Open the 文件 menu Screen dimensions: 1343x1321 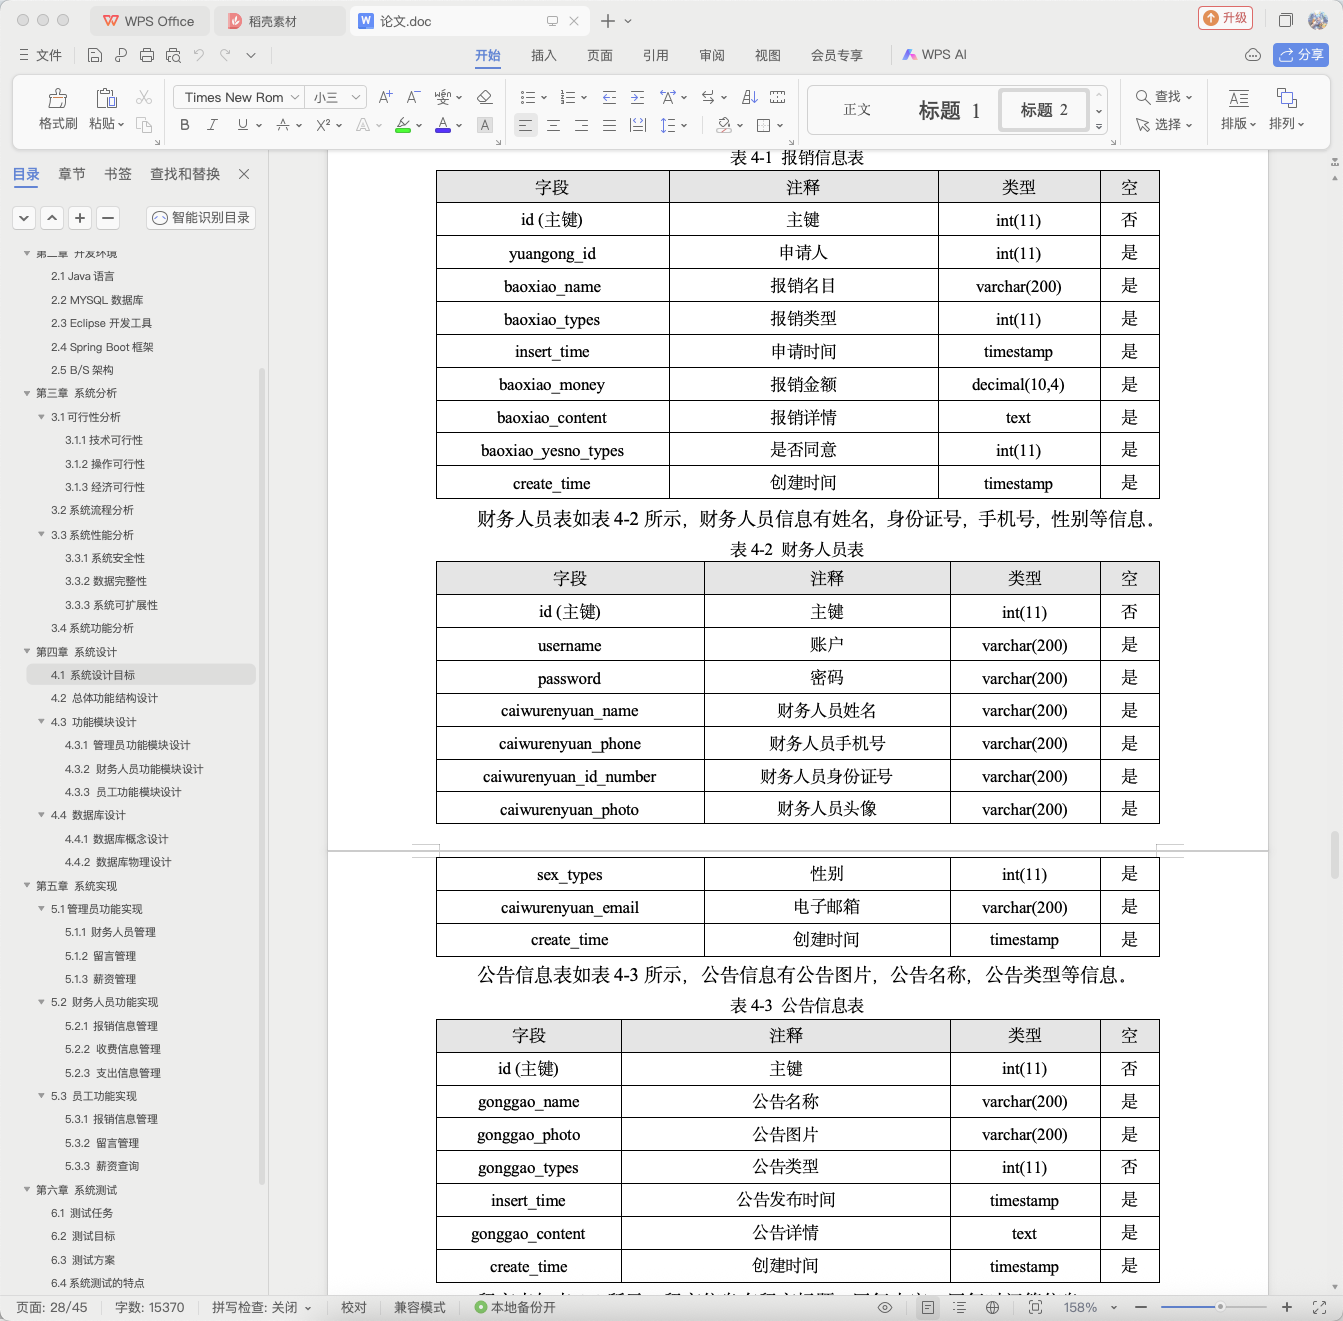coord(40,55)
